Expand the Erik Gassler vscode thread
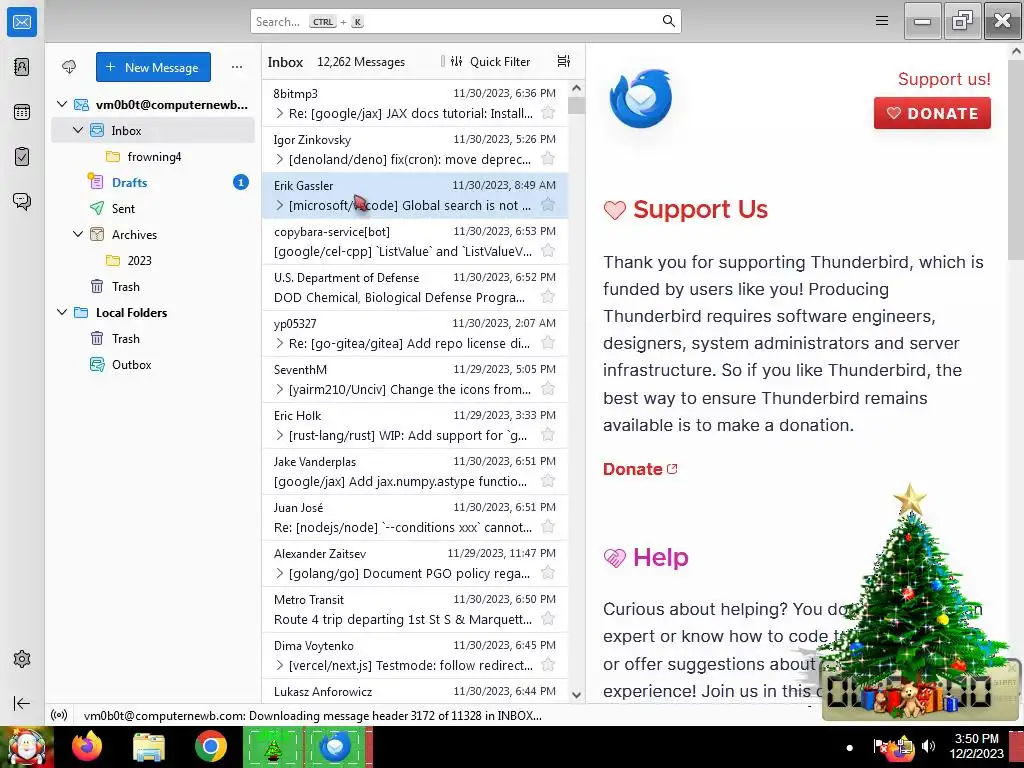Viewport: 1024px width, 768px height. 280,205
